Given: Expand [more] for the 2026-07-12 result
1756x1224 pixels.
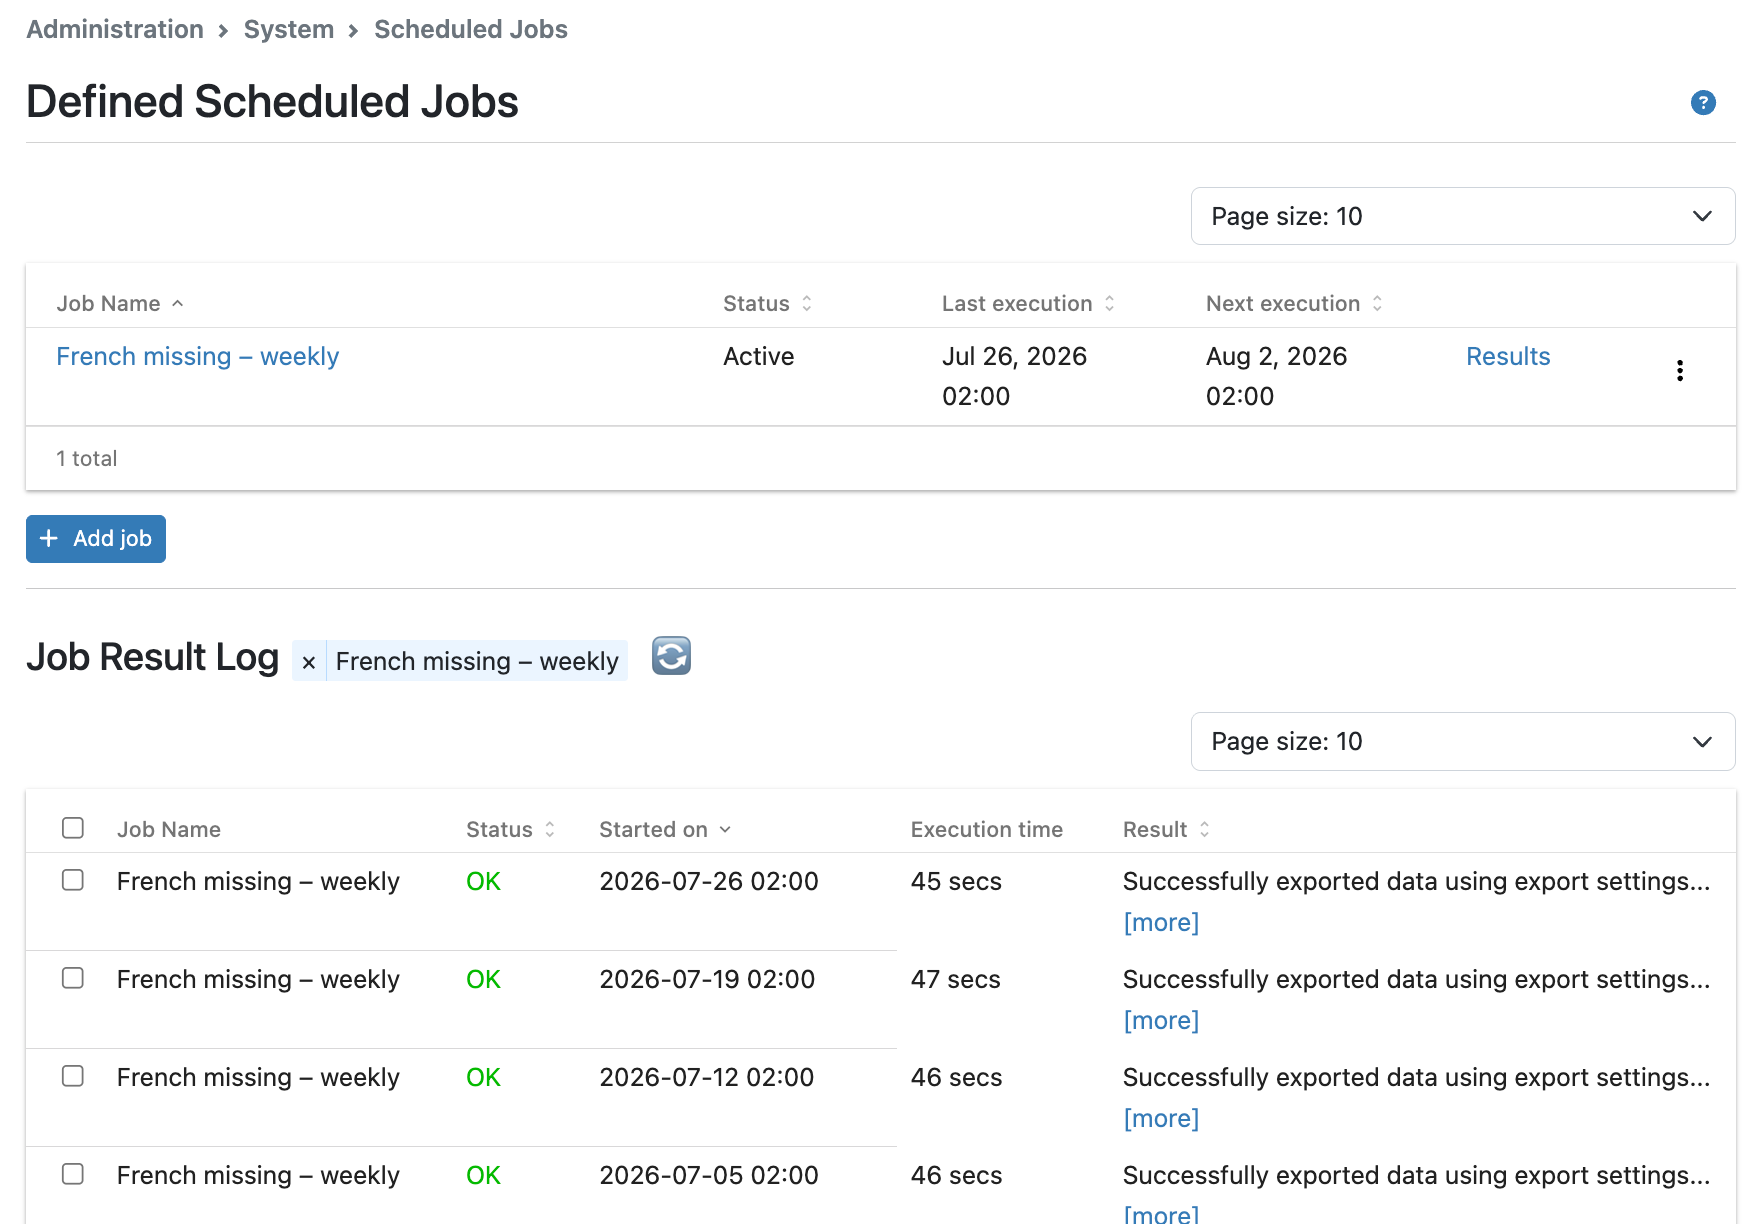Looking at the screenshot, I should 1161,1118.
